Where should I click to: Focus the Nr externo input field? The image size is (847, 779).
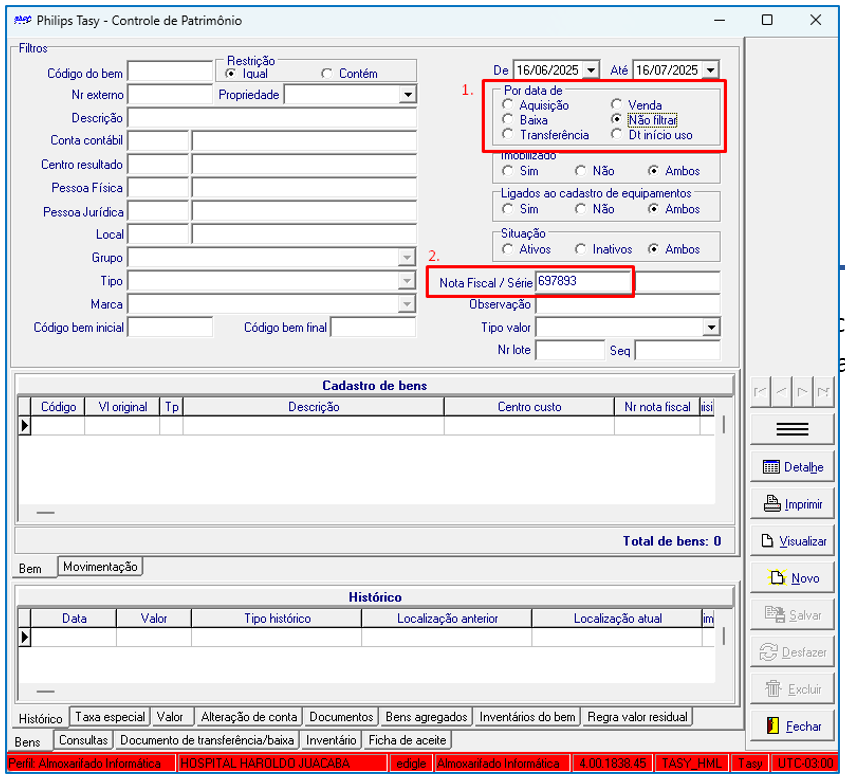click(170, 95)
